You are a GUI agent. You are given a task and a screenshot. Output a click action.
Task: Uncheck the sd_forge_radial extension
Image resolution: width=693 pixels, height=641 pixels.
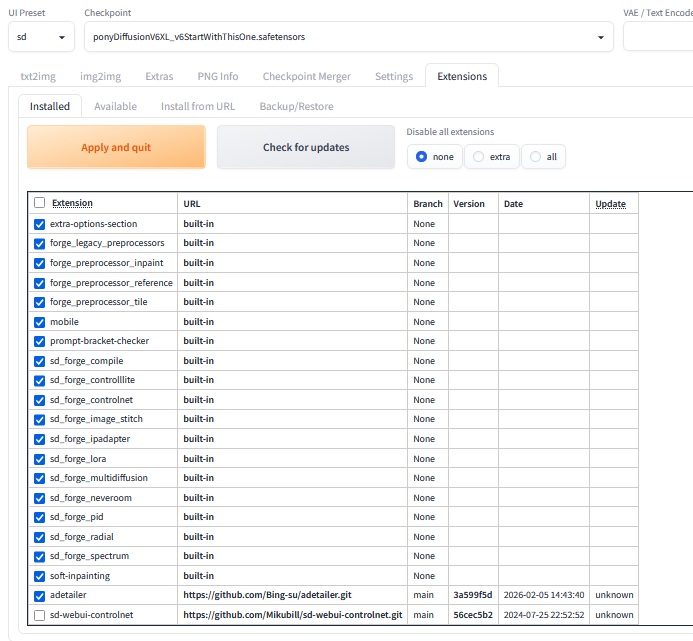click(x=39, y=537)
